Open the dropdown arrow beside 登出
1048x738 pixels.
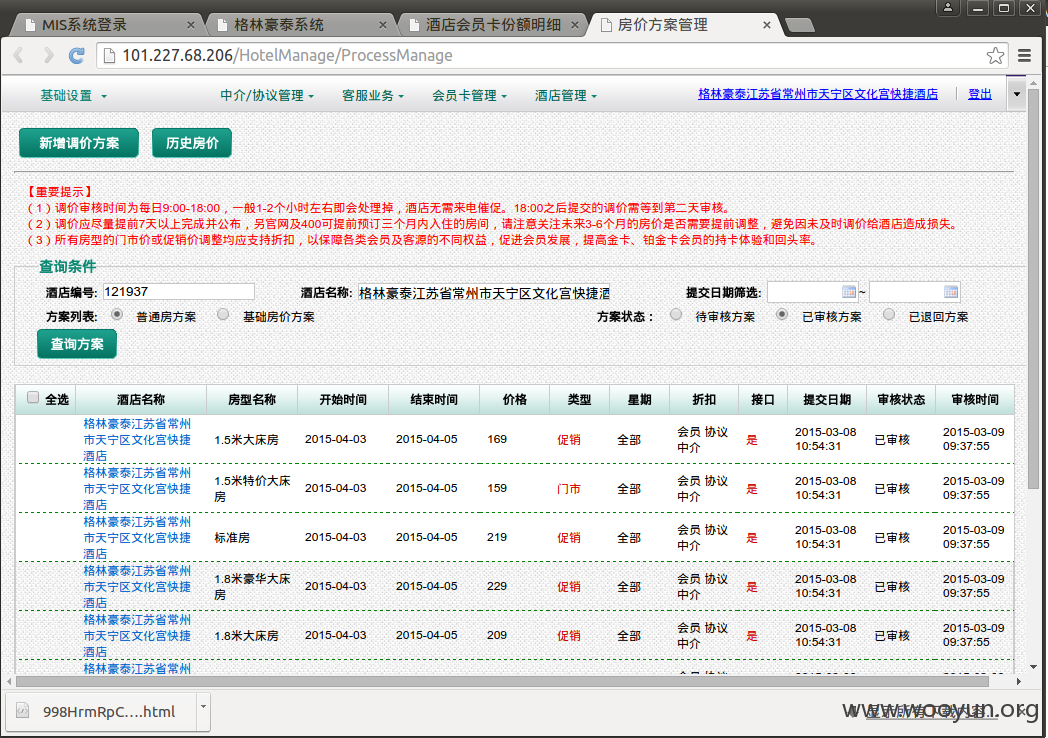click(x=1017, y=94)
